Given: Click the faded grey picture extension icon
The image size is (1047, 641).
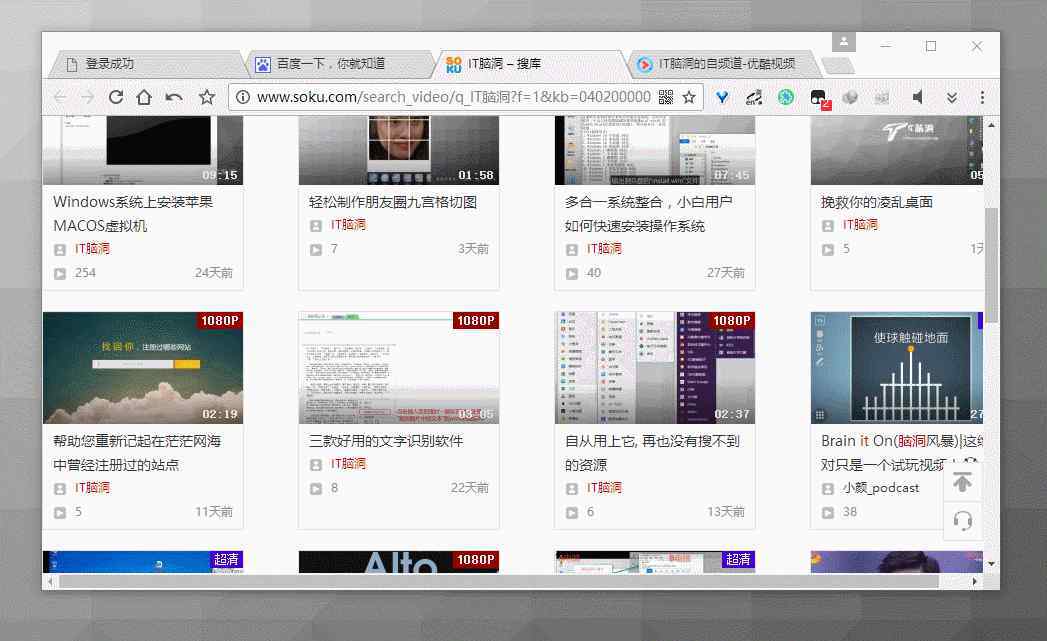Looking at the screenshot, I should 882,97.
